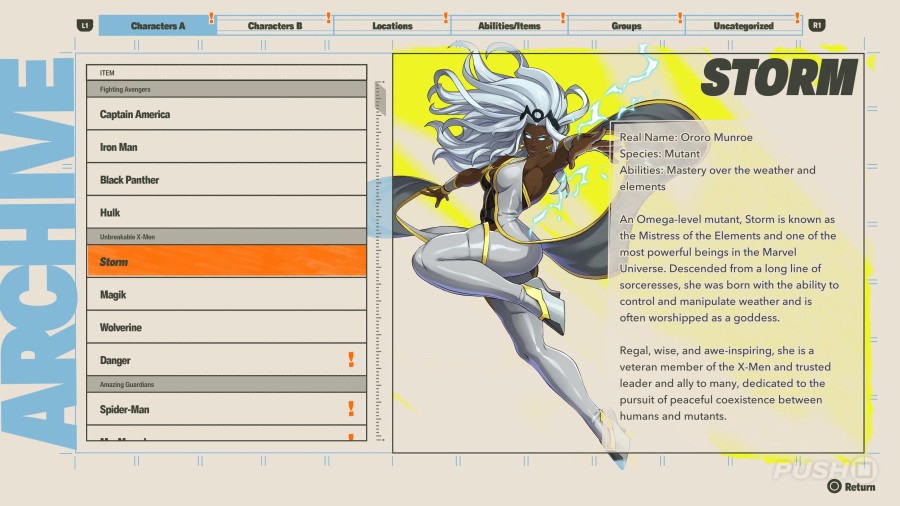
Task: Click the Real Name: Ororo Munroe line
Action: point(686,137)
